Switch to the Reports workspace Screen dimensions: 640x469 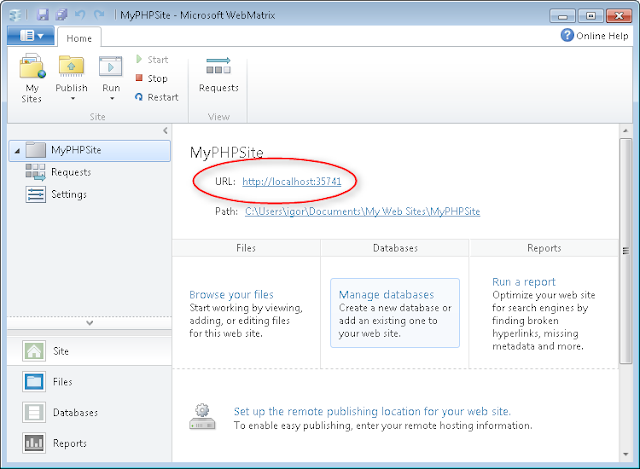tap(89, 443)
